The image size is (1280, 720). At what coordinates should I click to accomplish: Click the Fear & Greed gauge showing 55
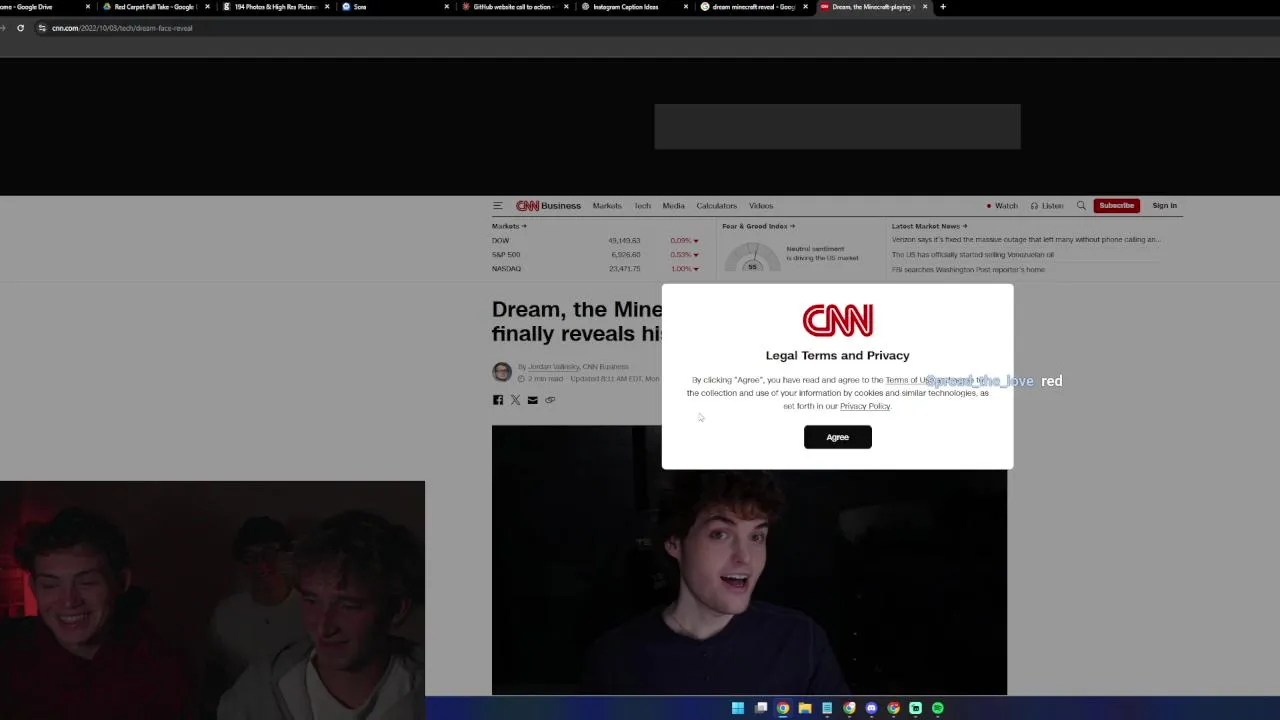[752, 258]
